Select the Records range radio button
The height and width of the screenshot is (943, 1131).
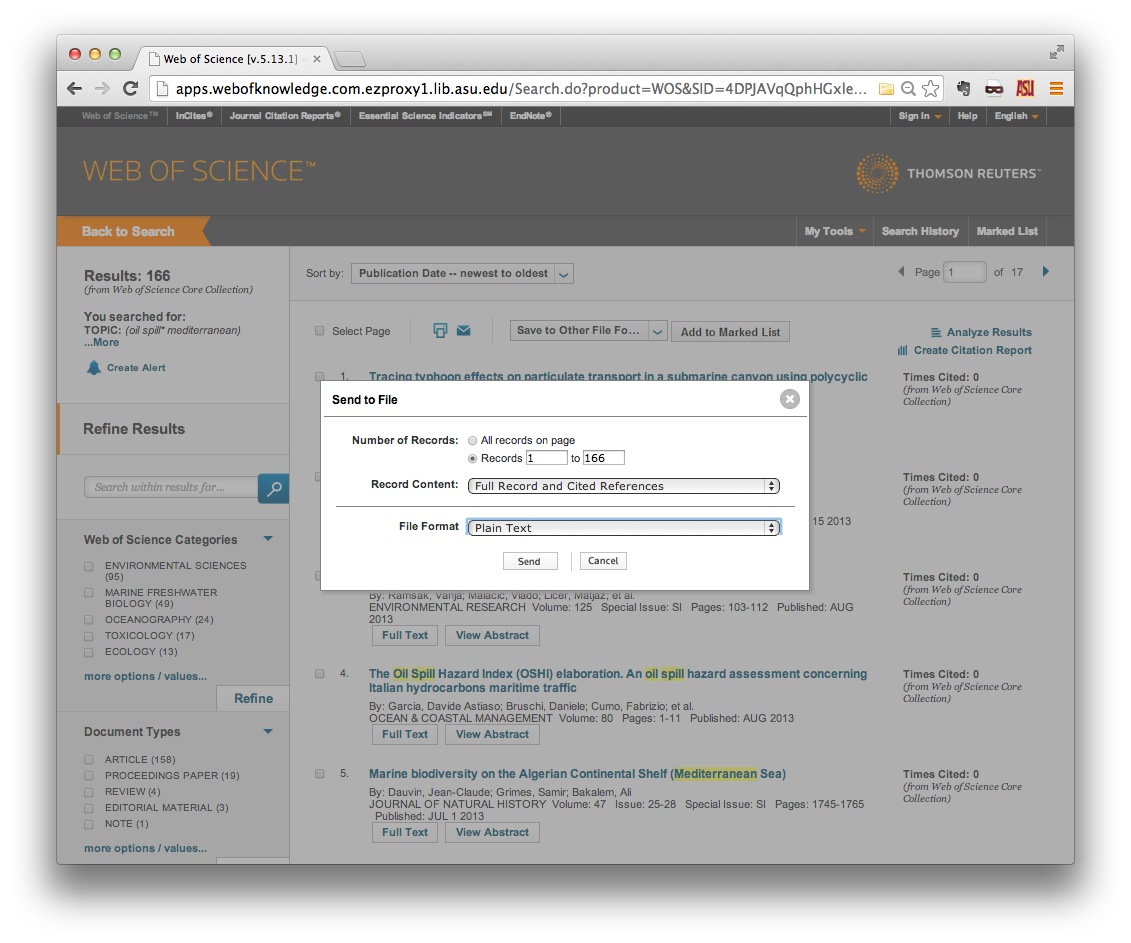472,458
